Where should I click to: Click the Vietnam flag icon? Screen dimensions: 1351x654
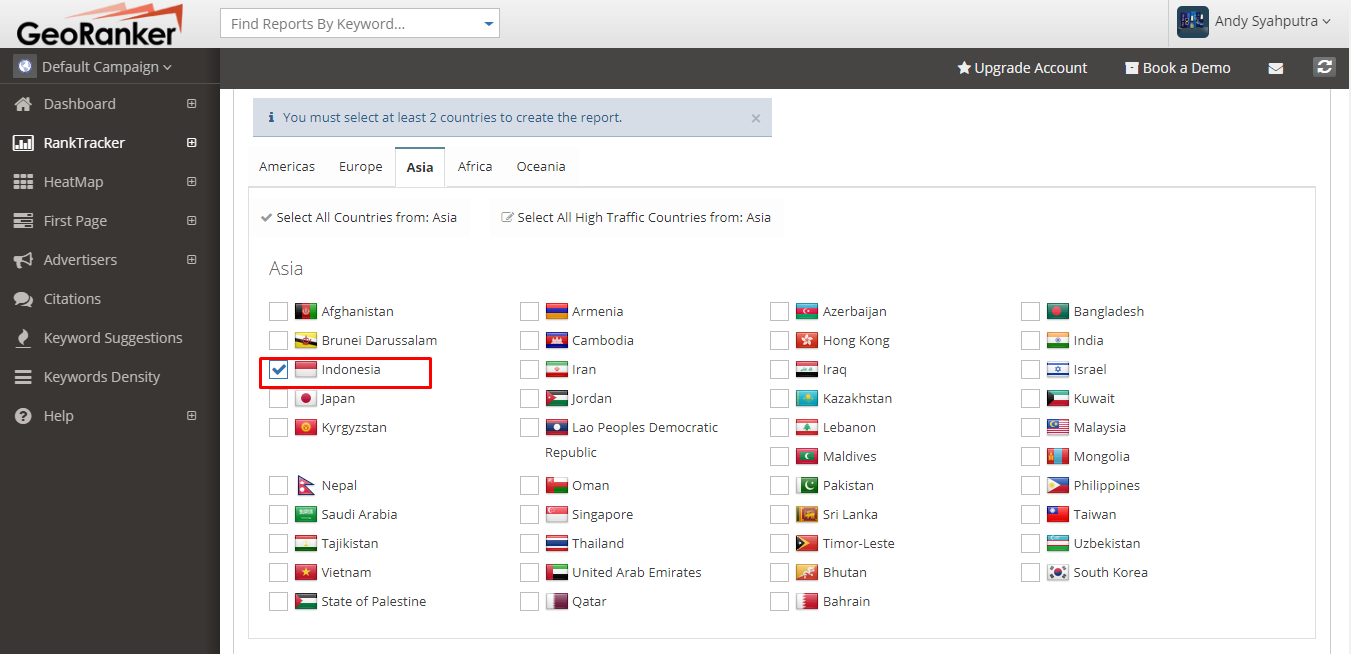coord(306,572)
